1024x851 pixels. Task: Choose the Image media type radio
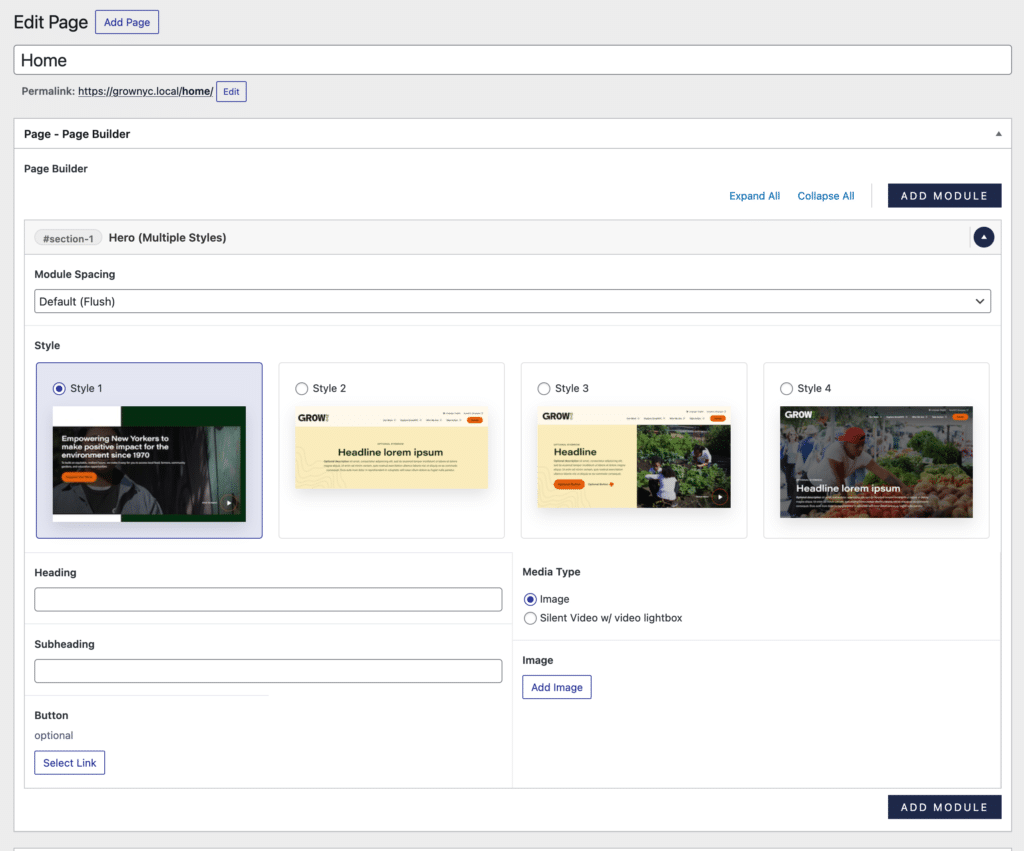coord(530,600)
